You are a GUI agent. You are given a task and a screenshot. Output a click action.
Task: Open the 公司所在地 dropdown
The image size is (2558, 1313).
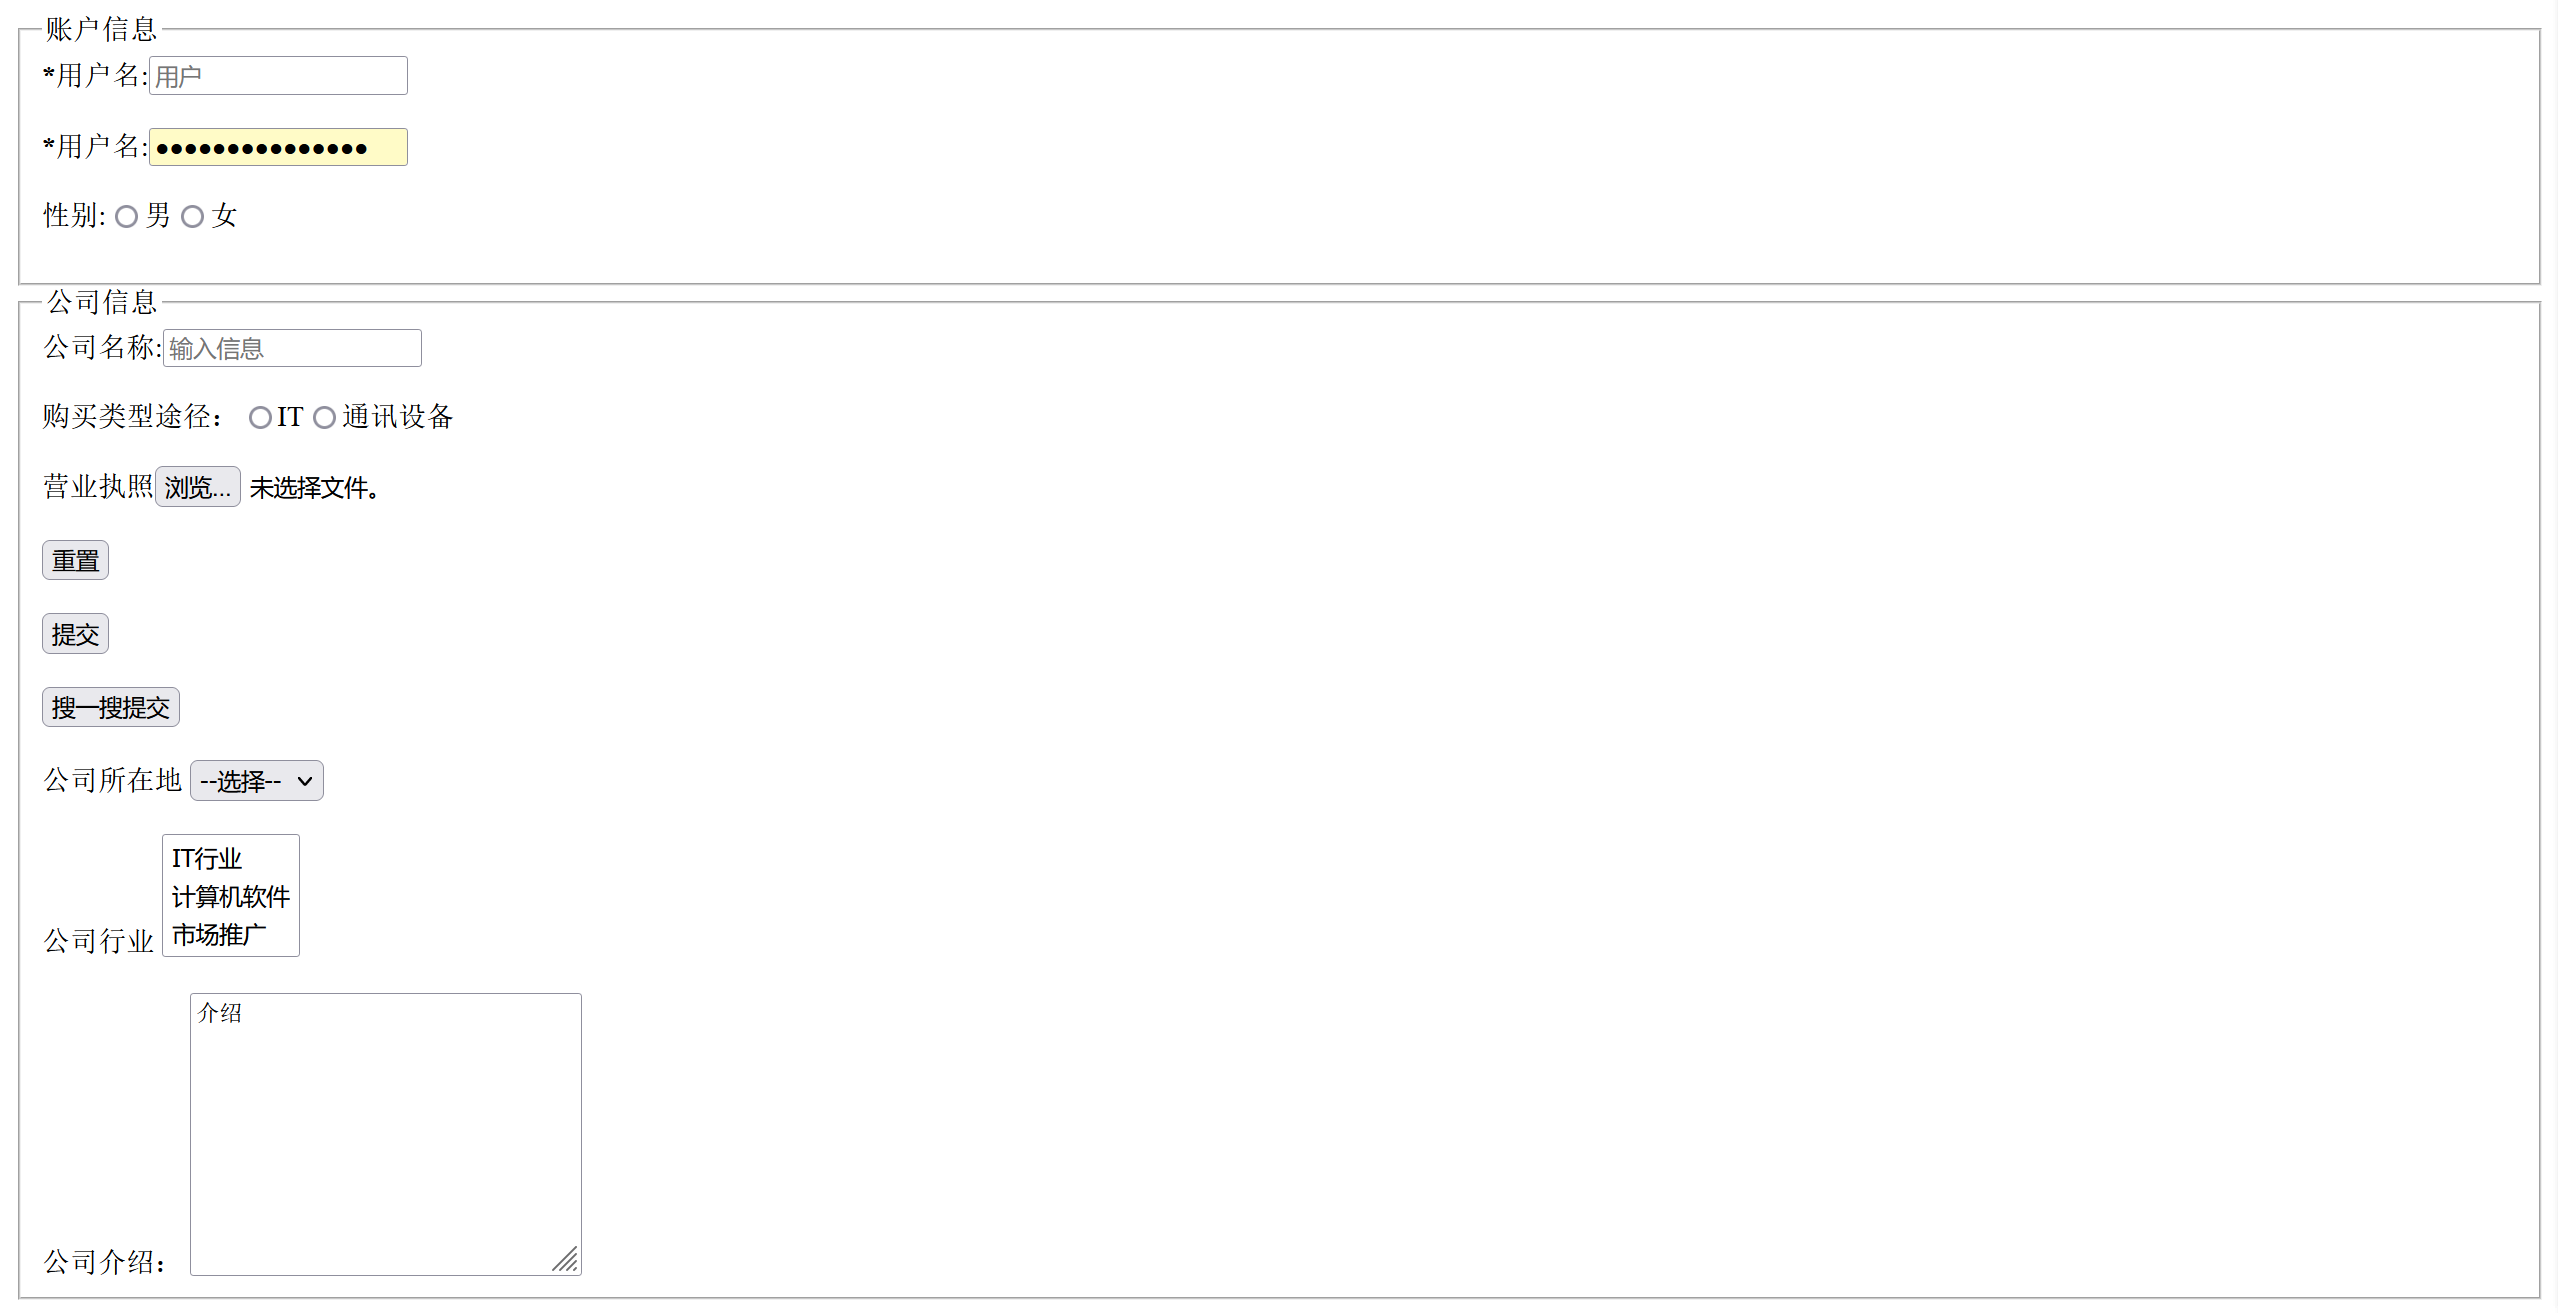click(257, 781)
